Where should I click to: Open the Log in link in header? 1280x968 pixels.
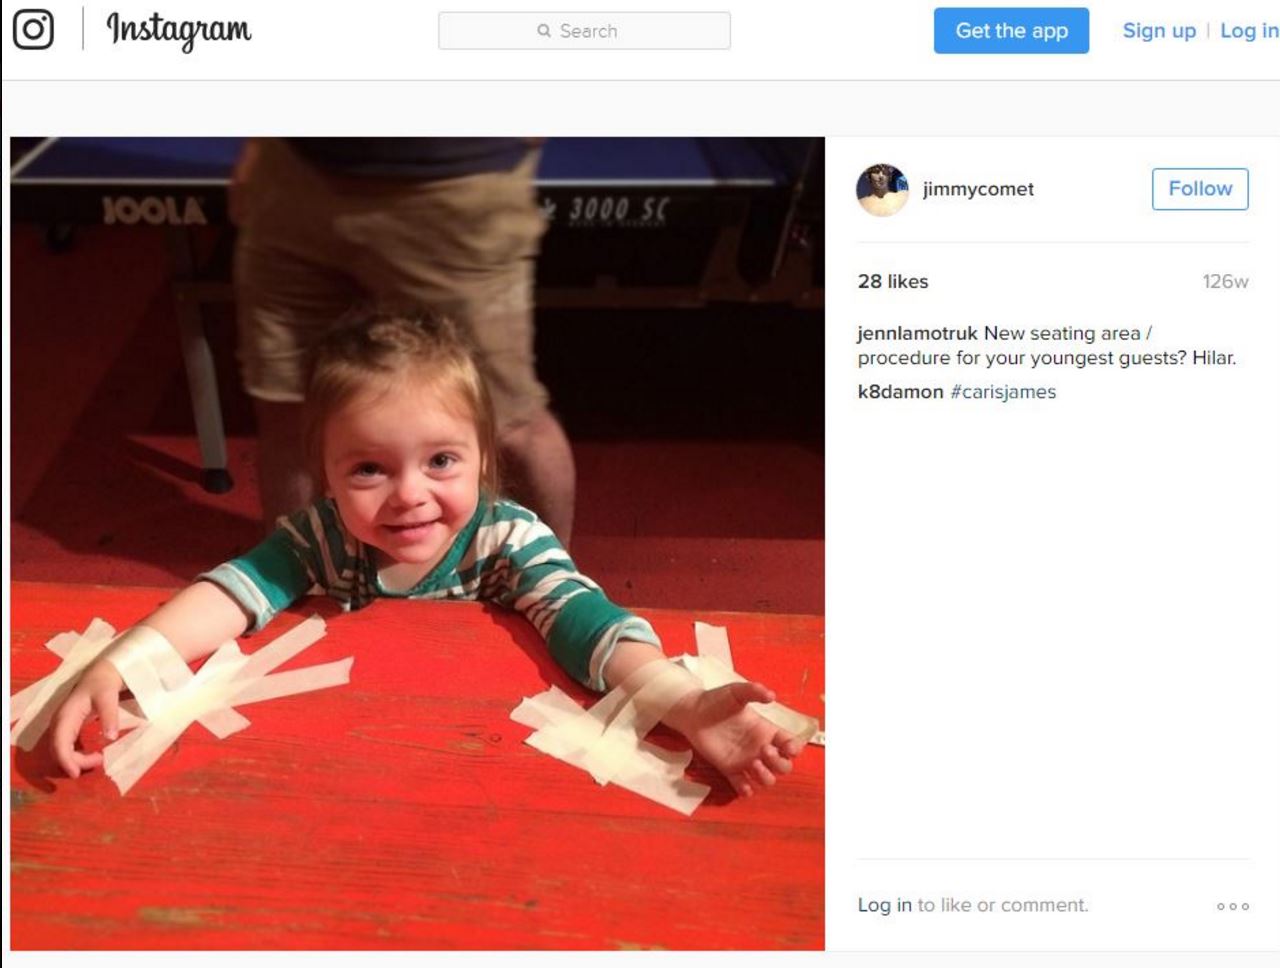[1249, 31]
